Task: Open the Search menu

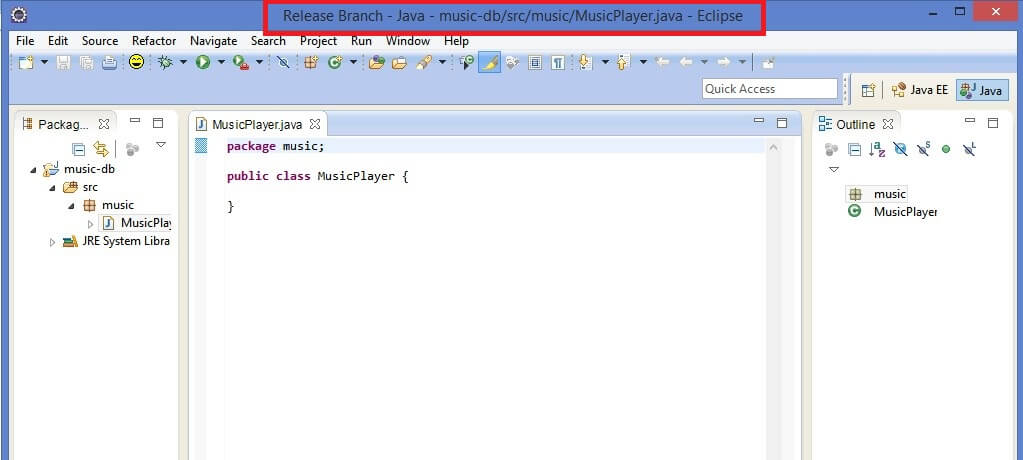Action: point(268,40)
